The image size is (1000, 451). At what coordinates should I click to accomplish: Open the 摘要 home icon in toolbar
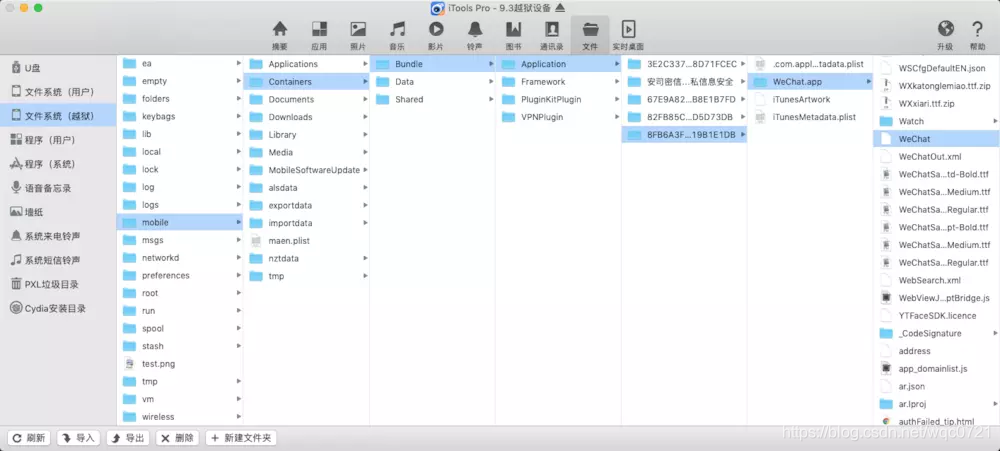point(279,35)
